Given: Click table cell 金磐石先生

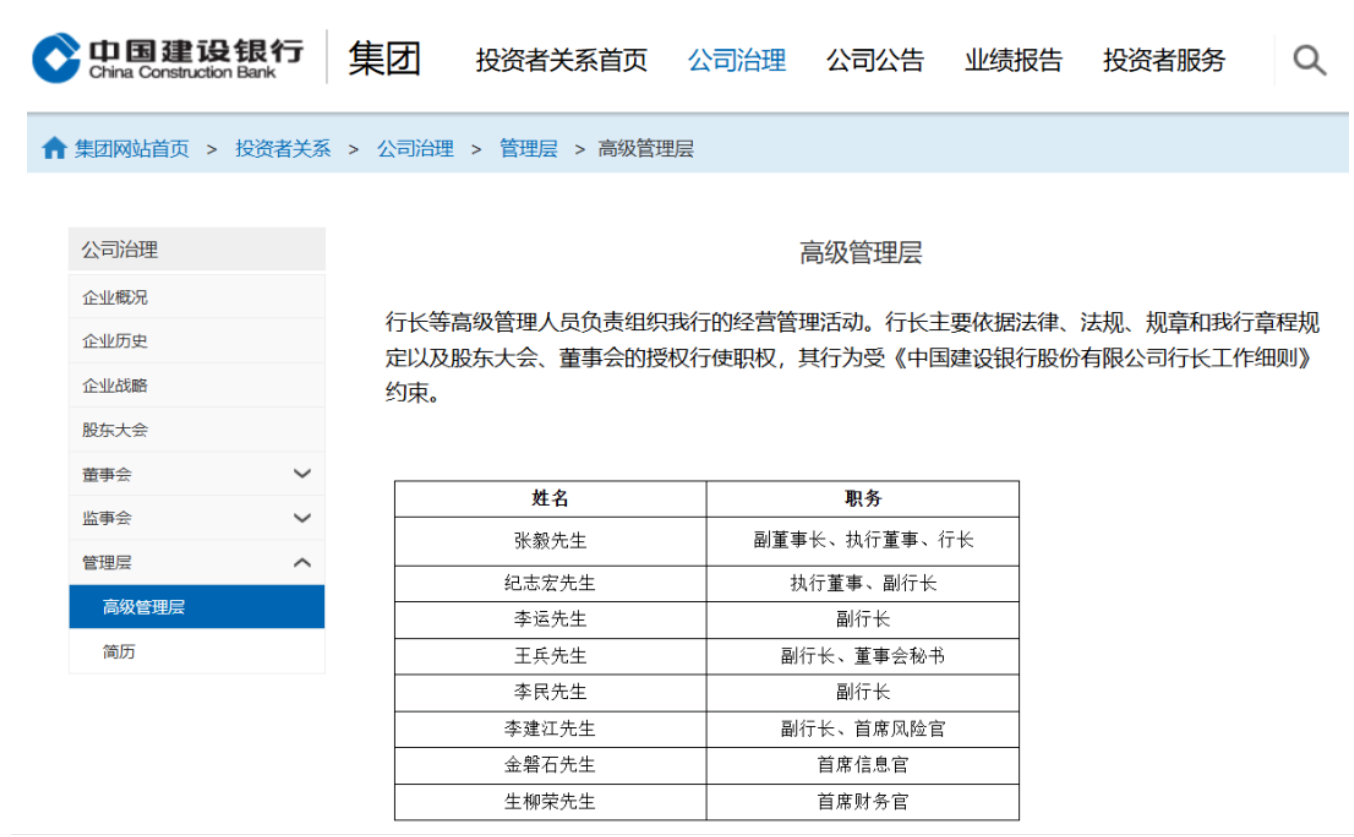Looking at the screenshot, I should 550,766.
